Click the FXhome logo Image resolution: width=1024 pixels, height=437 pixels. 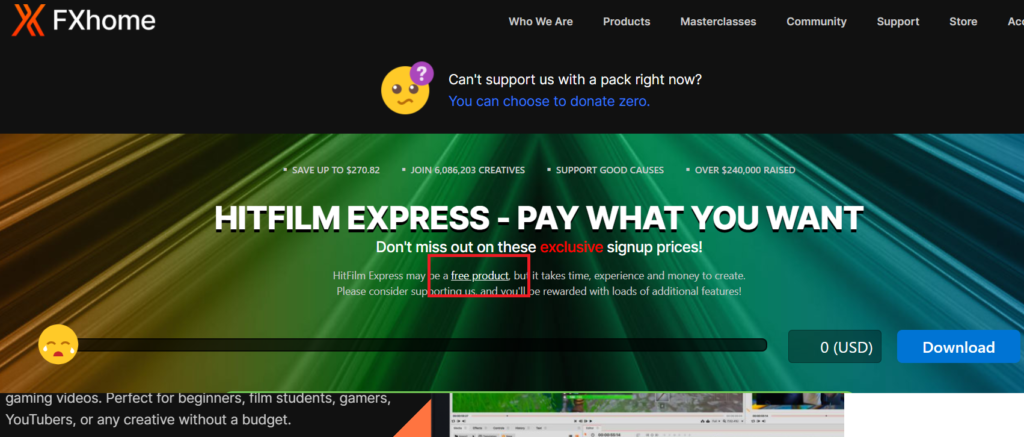(x=84, y=20)
